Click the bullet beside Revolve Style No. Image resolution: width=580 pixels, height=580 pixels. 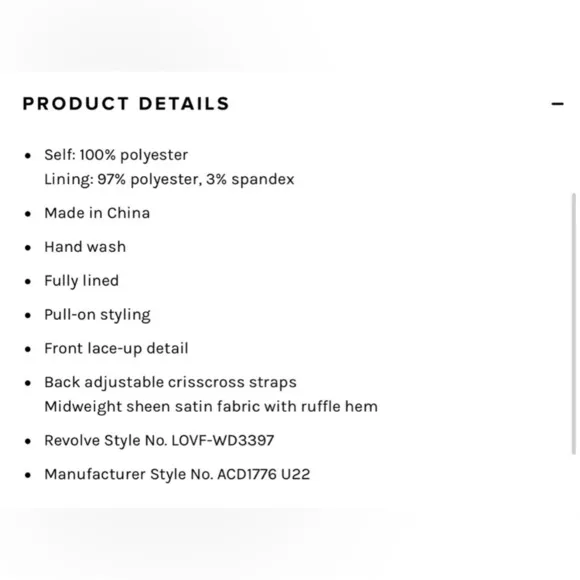pos(28,441)
